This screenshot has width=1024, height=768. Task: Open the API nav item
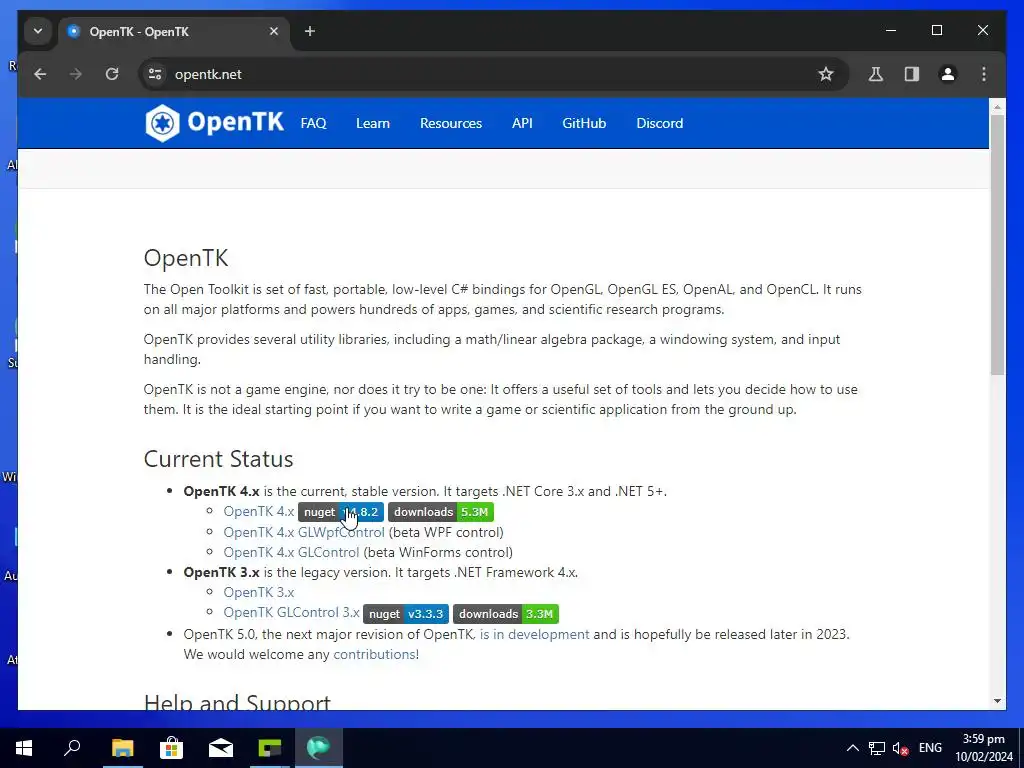pyautogui.click(x=522, y=123)
